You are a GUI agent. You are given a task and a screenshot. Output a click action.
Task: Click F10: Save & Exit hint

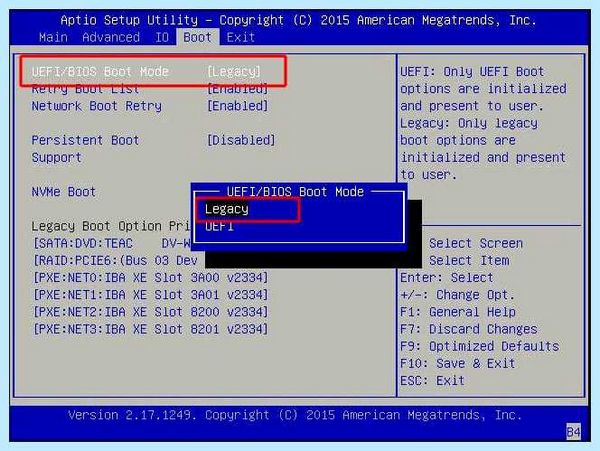458,363
